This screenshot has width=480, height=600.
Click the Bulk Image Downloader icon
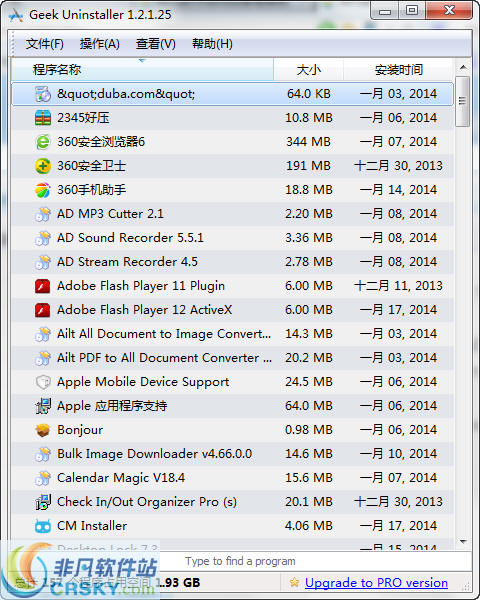point(42,454)
